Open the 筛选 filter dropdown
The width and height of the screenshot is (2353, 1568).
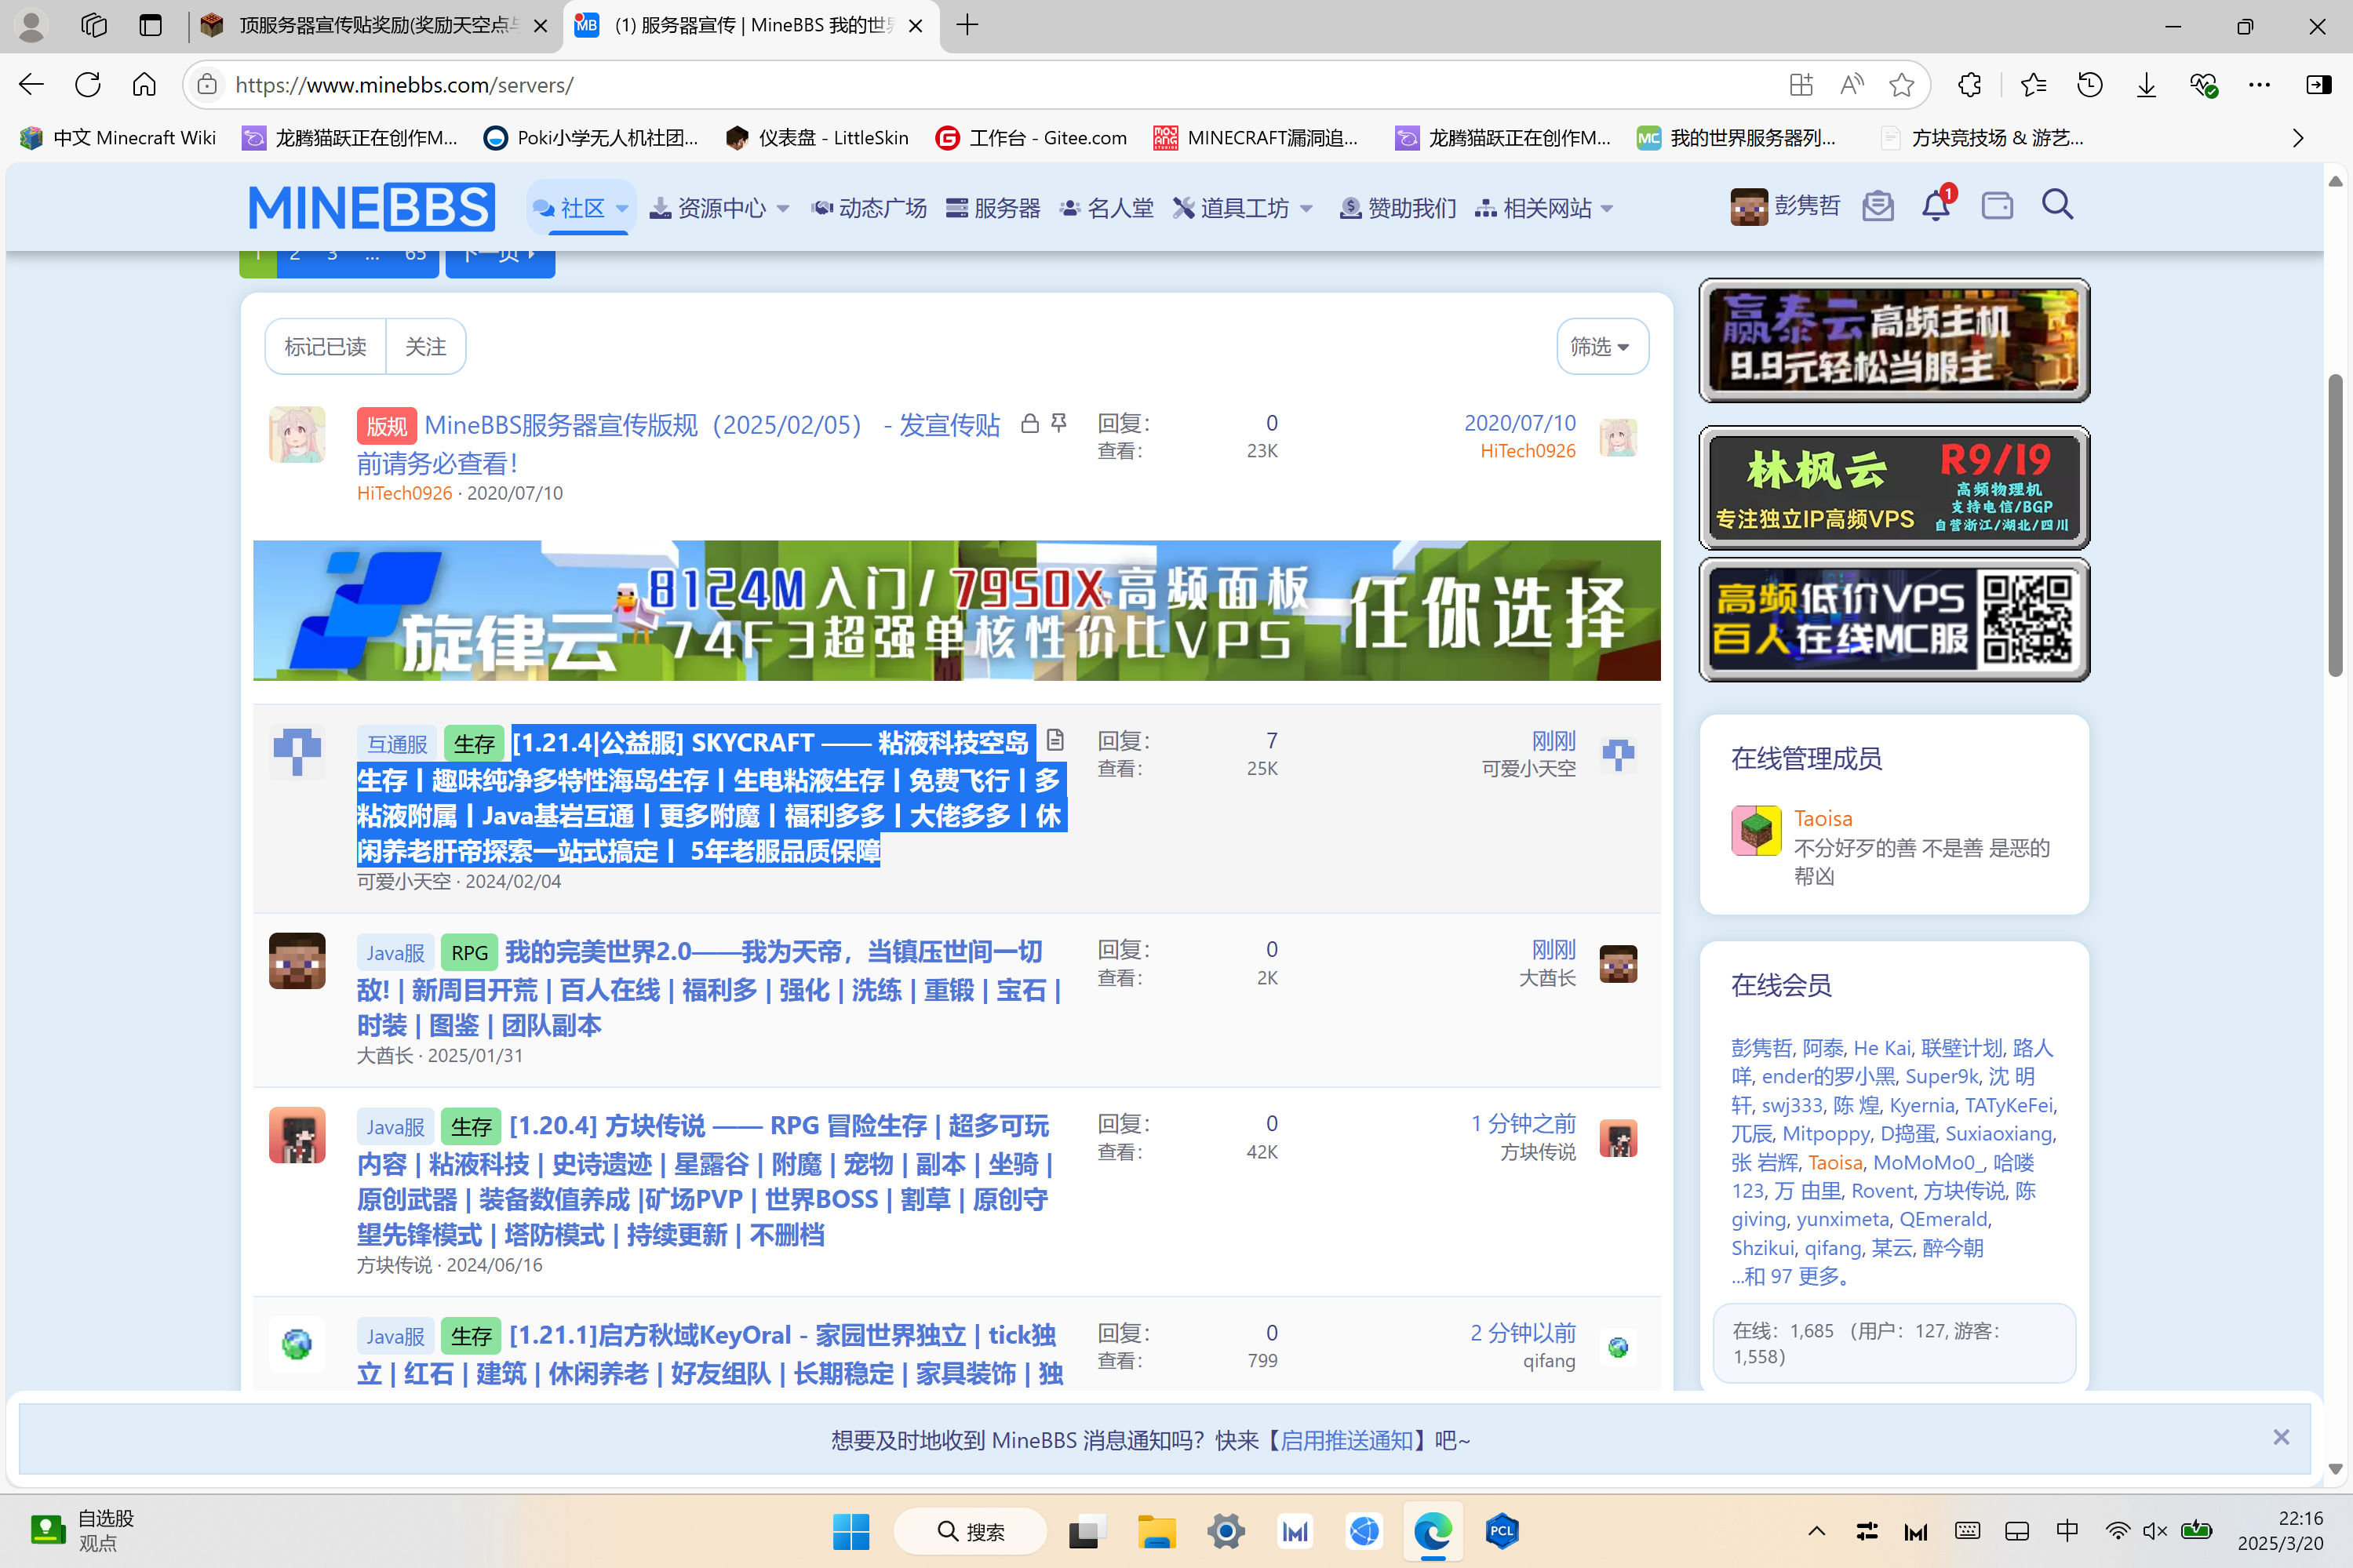[1602, 347]
